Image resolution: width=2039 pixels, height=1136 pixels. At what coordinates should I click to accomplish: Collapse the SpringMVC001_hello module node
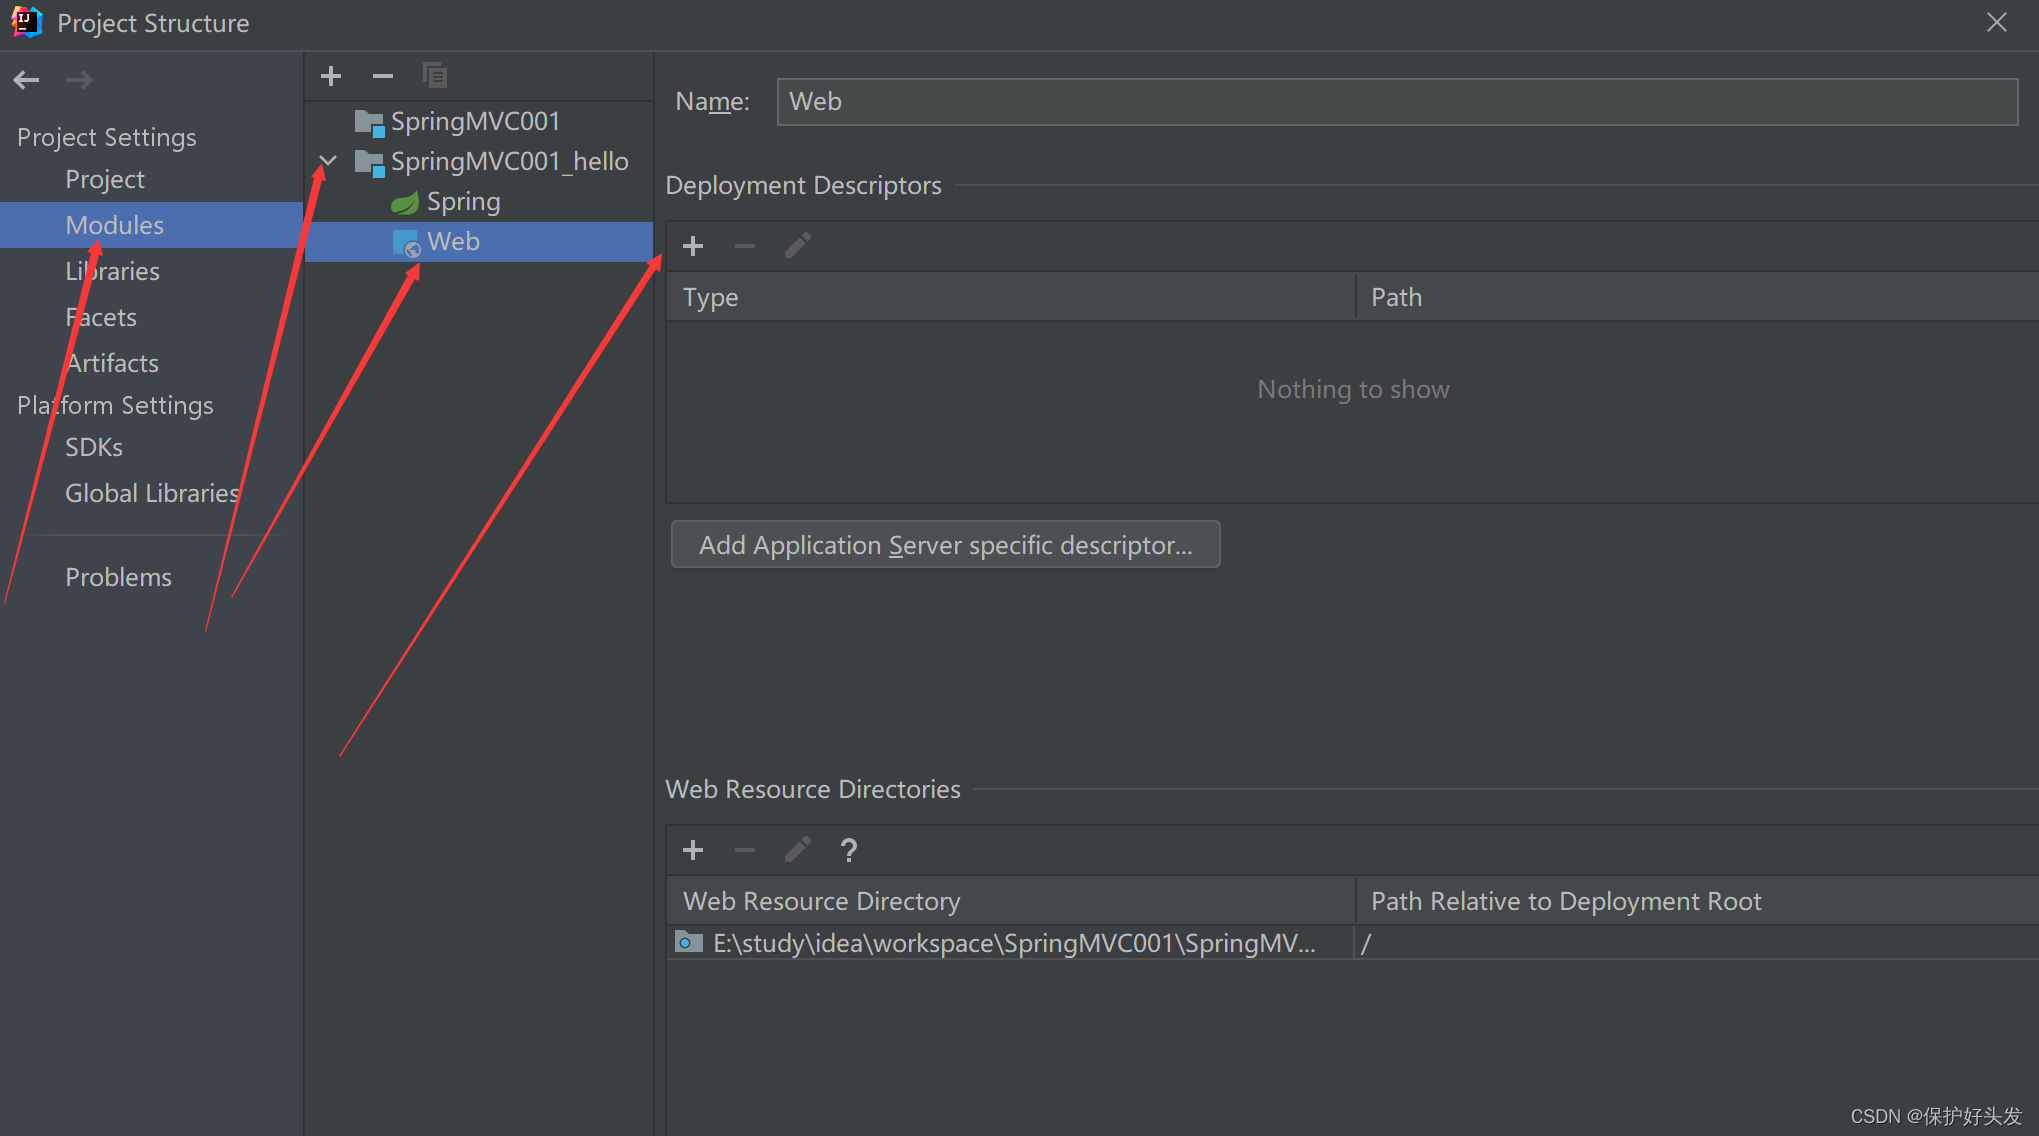(328, 161)
